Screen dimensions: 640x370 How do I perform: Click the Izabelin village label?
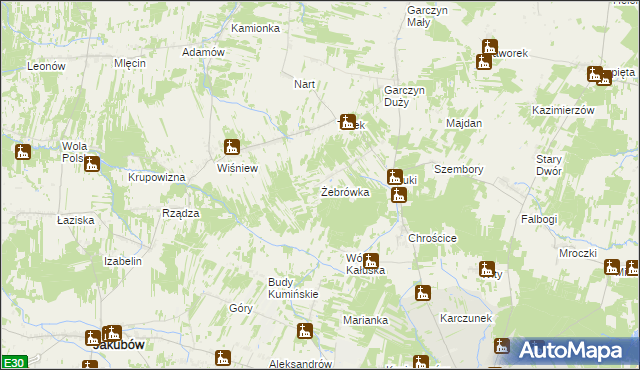pos(123,261)
